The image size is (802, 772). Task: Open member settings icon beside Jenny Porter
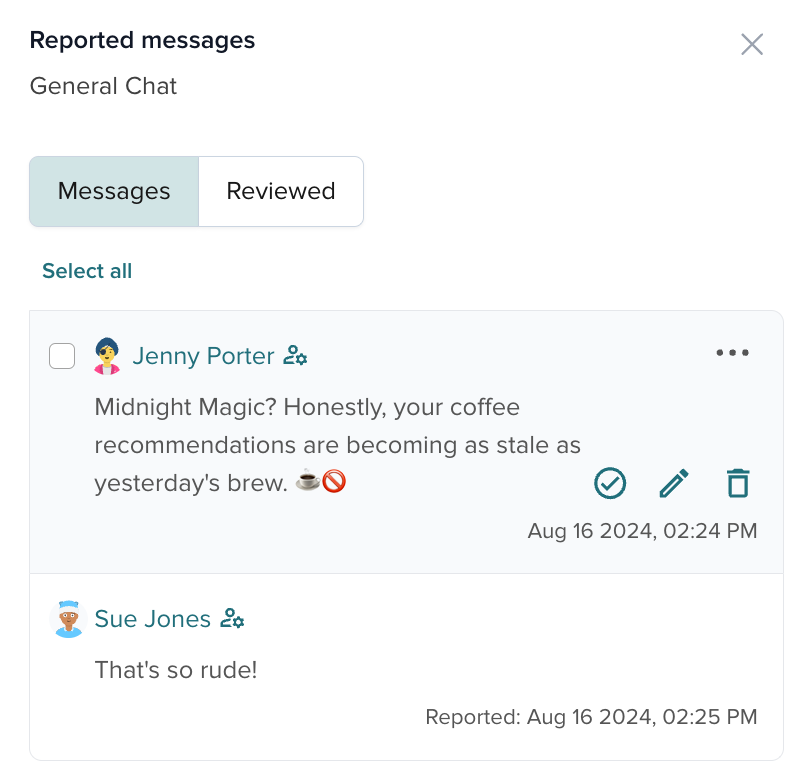tap(296, 356)
